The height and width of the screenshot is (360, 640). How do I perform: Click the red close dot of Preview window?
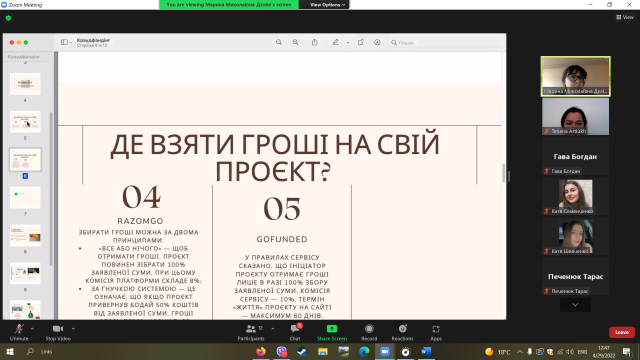12,42
